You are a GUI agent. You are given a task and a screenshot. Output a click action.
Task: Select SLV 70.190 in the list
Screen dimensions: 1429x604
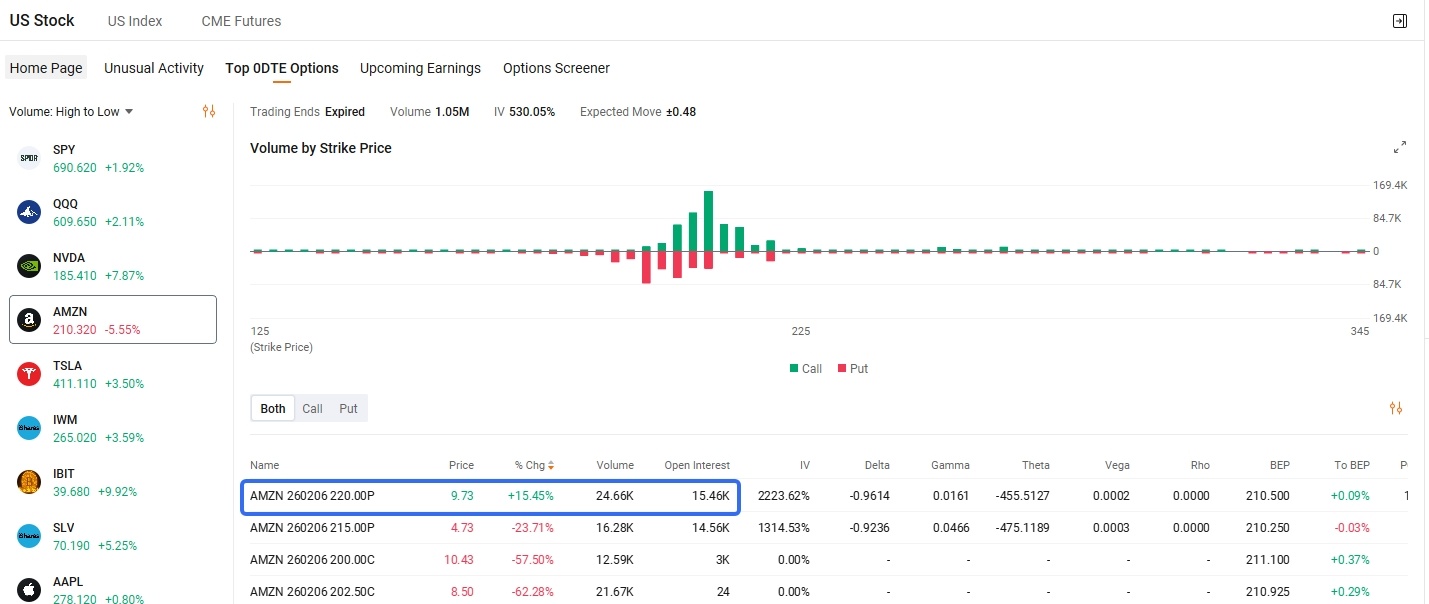[113, 536]
